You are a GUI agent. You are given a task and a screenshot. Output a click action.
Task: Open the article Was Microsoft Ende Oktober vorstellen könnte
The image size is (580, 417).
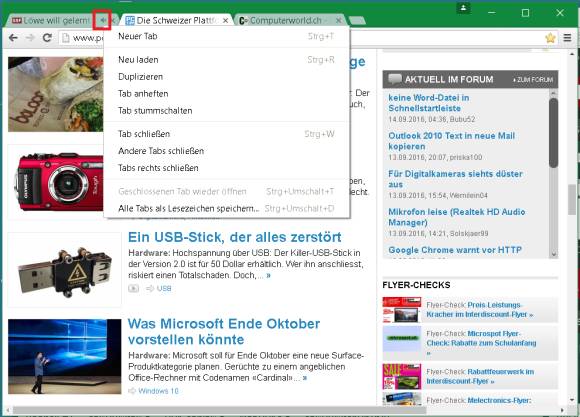coord(224,332)
